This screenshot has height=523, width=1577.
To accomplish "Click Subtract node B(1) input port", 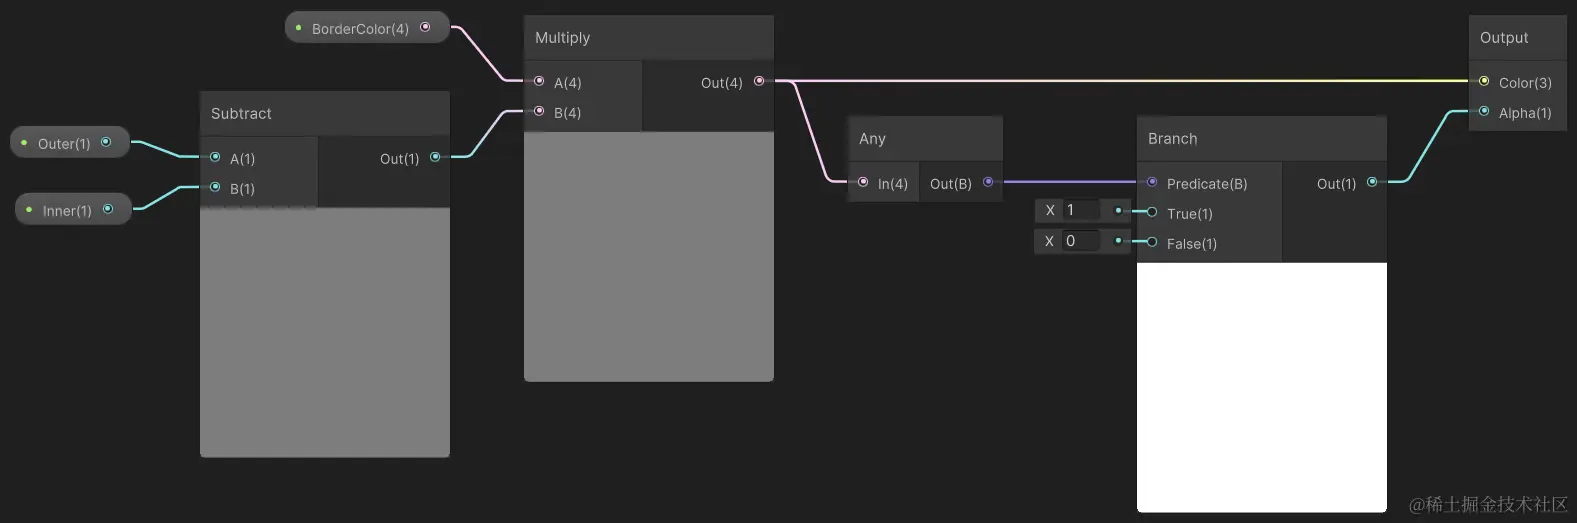I will (x=215, y=187).
